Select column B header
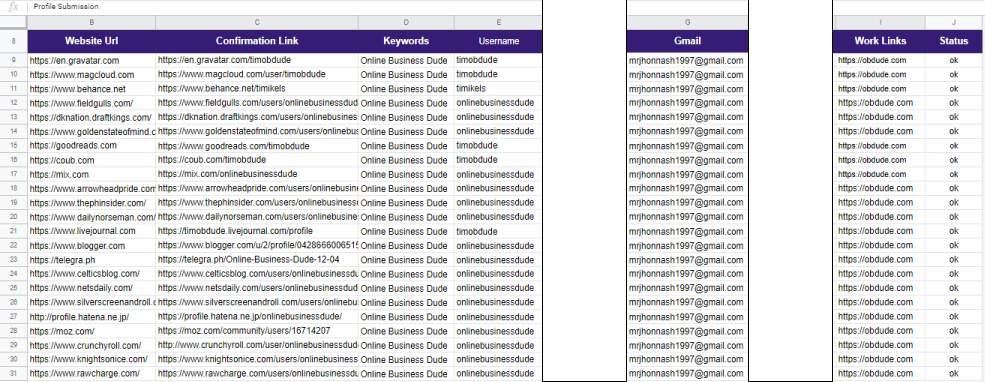Screen dimensions: 985x382 (x=92, y=23)
